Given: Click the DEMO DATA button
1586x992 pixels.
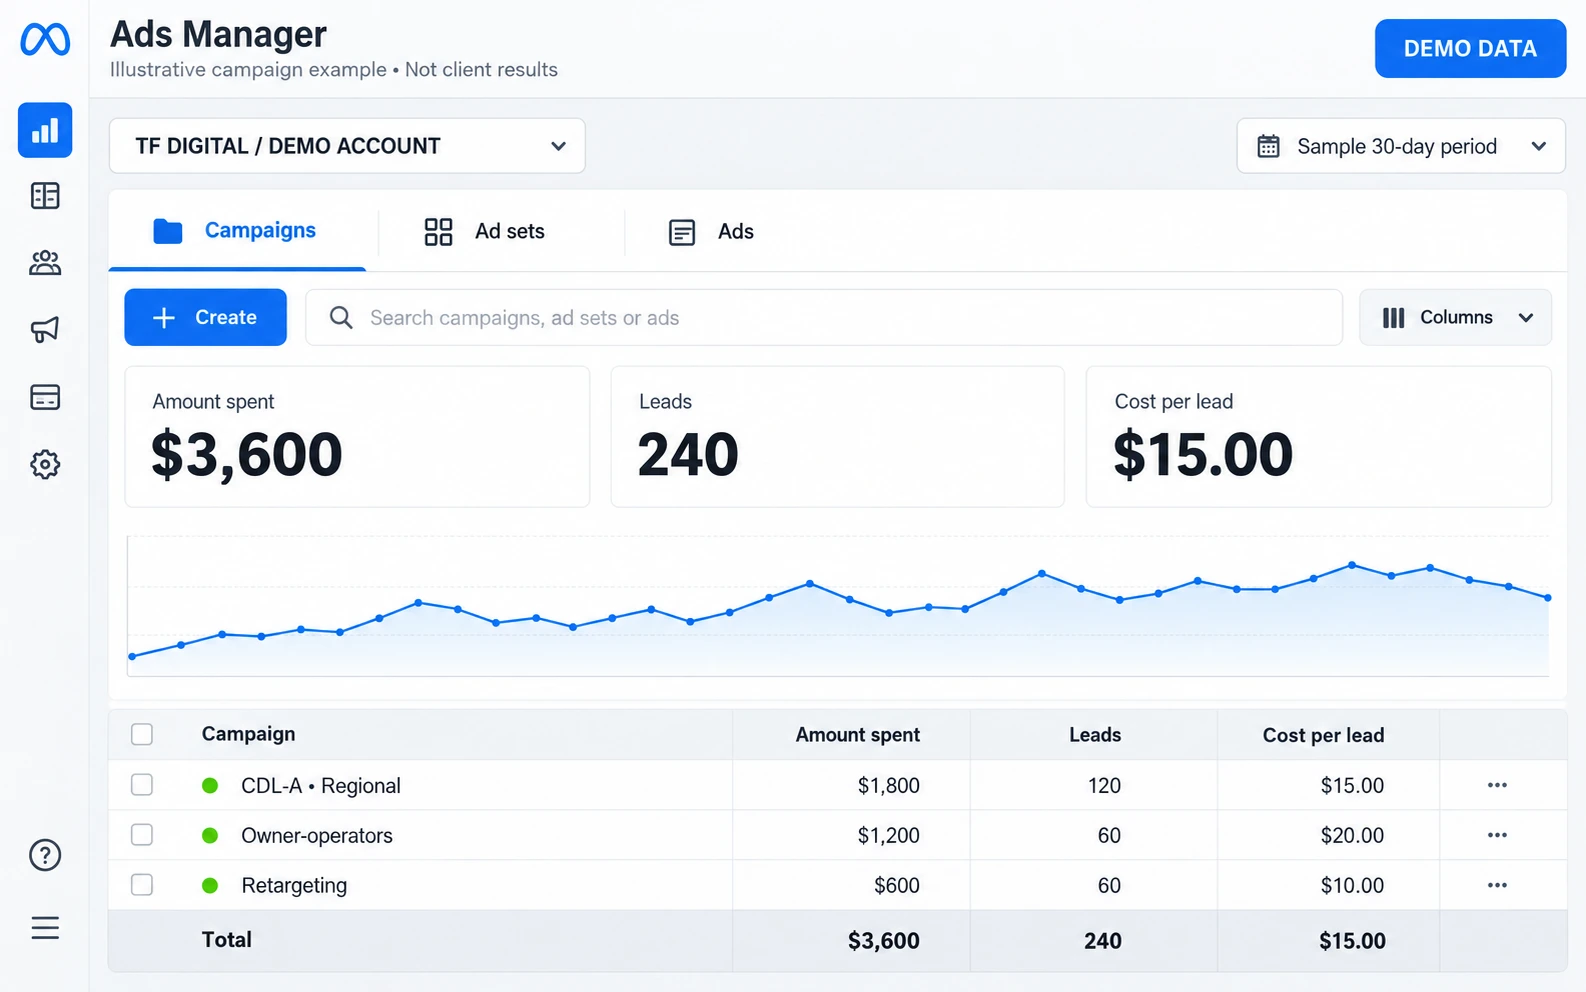Looking at the screenshot, I should click(1470, 48).
